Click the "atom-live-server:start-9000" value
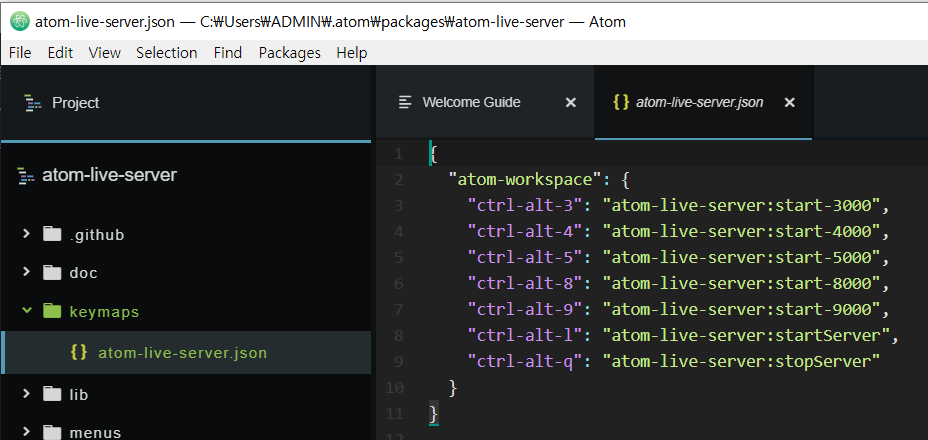928x440 pixels. pyautogui.click(x=742, y=309)
